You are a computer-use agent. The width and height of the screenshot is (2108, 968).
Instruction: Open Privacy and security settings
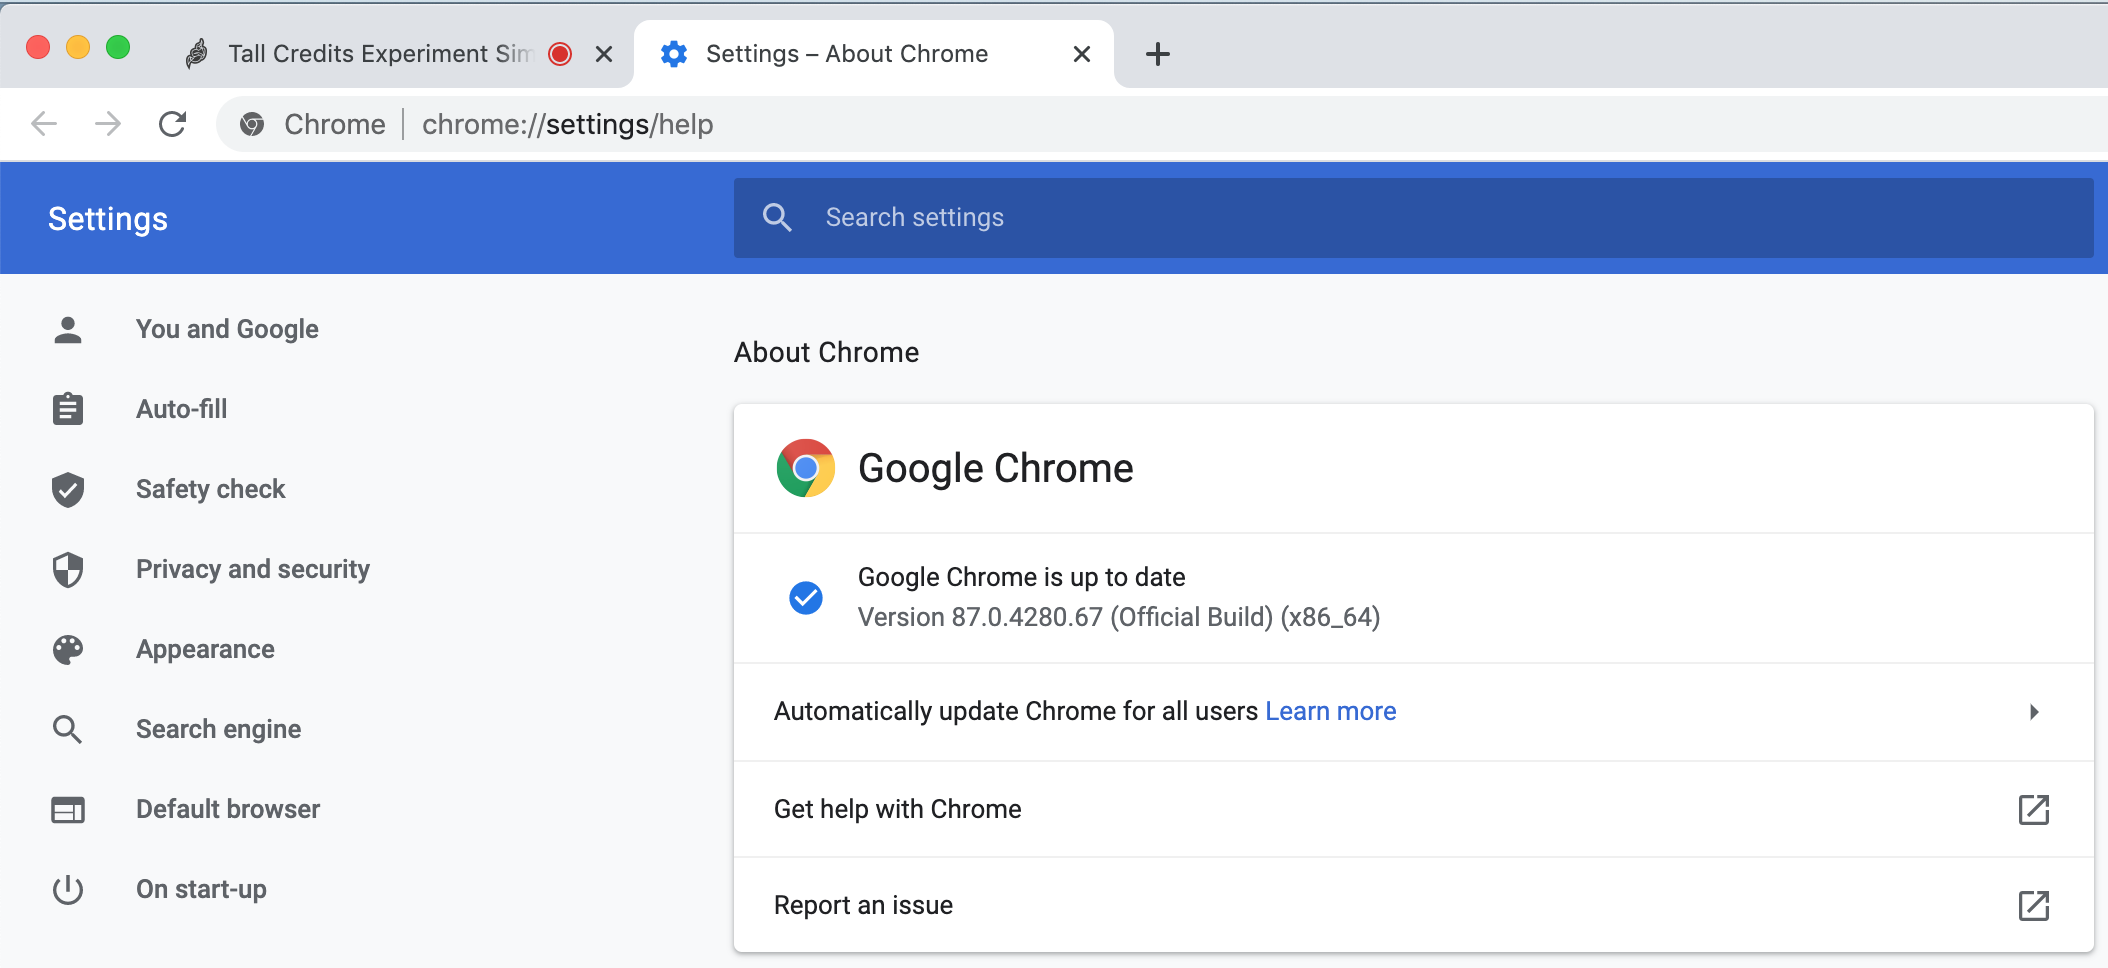[253, 569]
